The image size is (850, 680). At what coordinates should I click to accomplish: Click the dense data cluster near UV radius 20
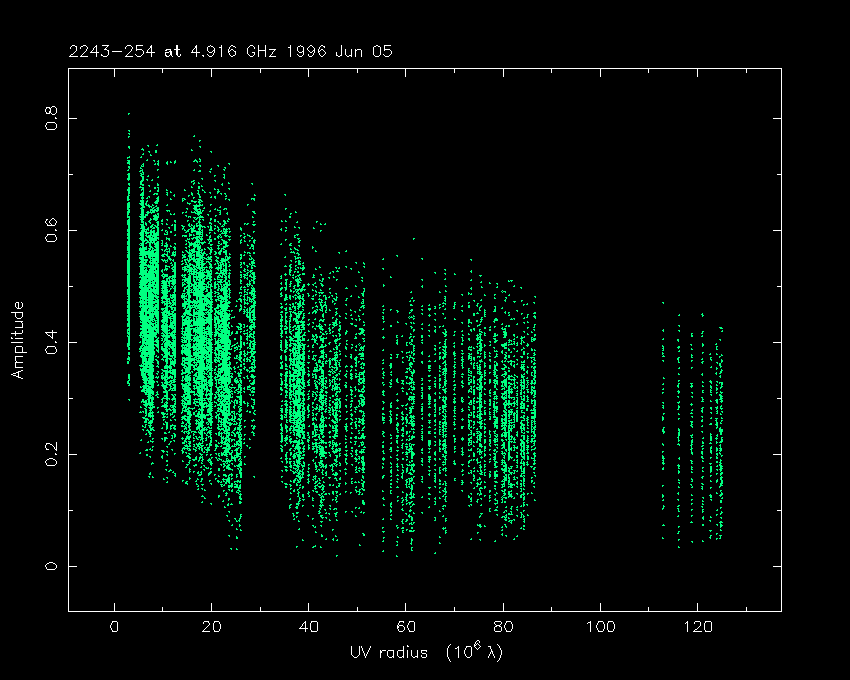205,330
